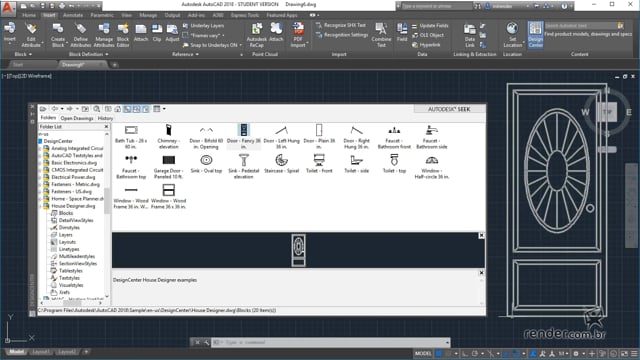Screen dimensions: 640x360
Task: Expand the Block Definition panel dropdown
Action: click(x=88, y=54)
